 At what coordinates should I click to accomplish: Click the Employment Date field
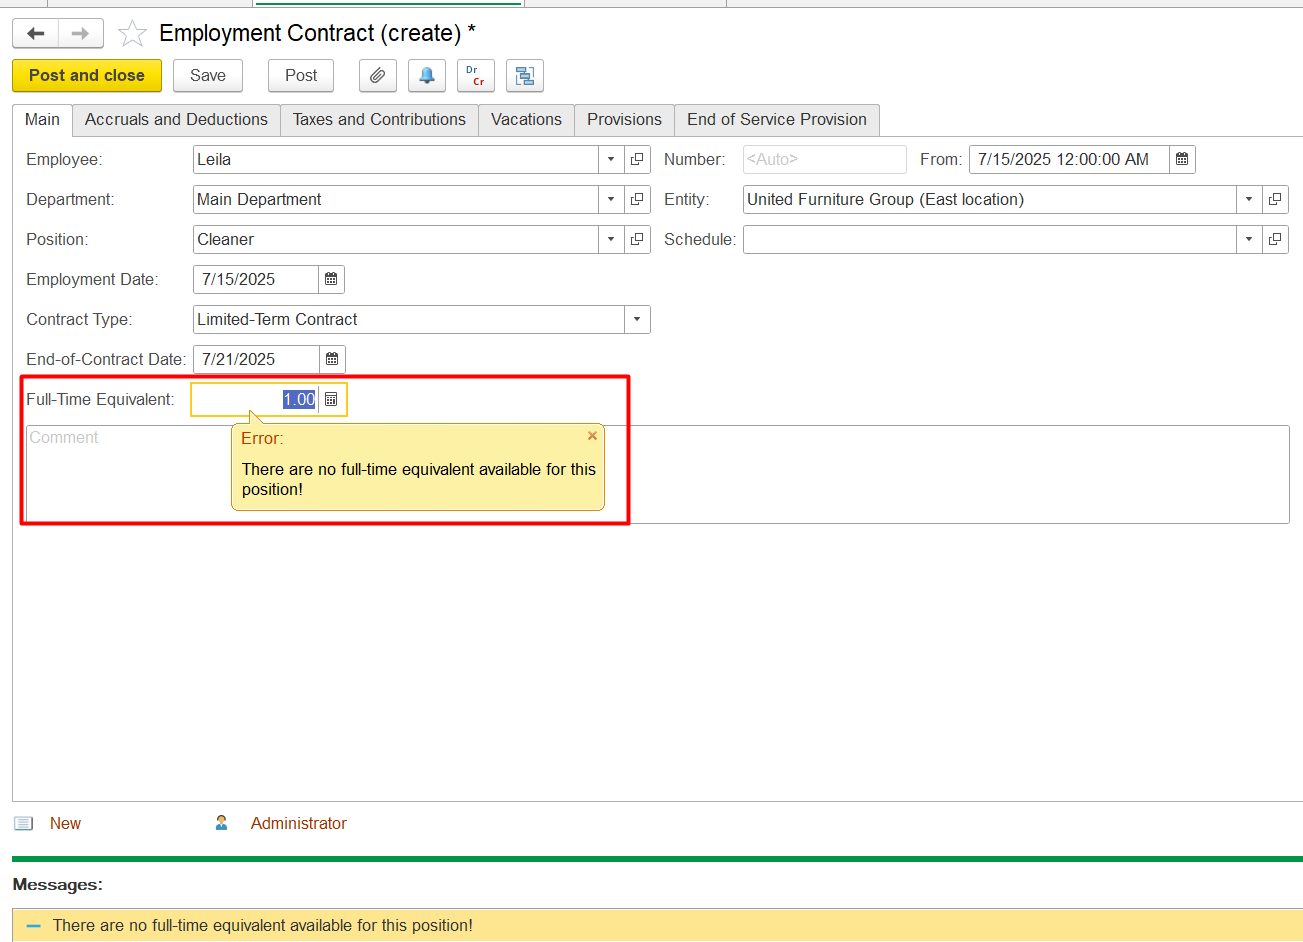[x=256, y=279]
